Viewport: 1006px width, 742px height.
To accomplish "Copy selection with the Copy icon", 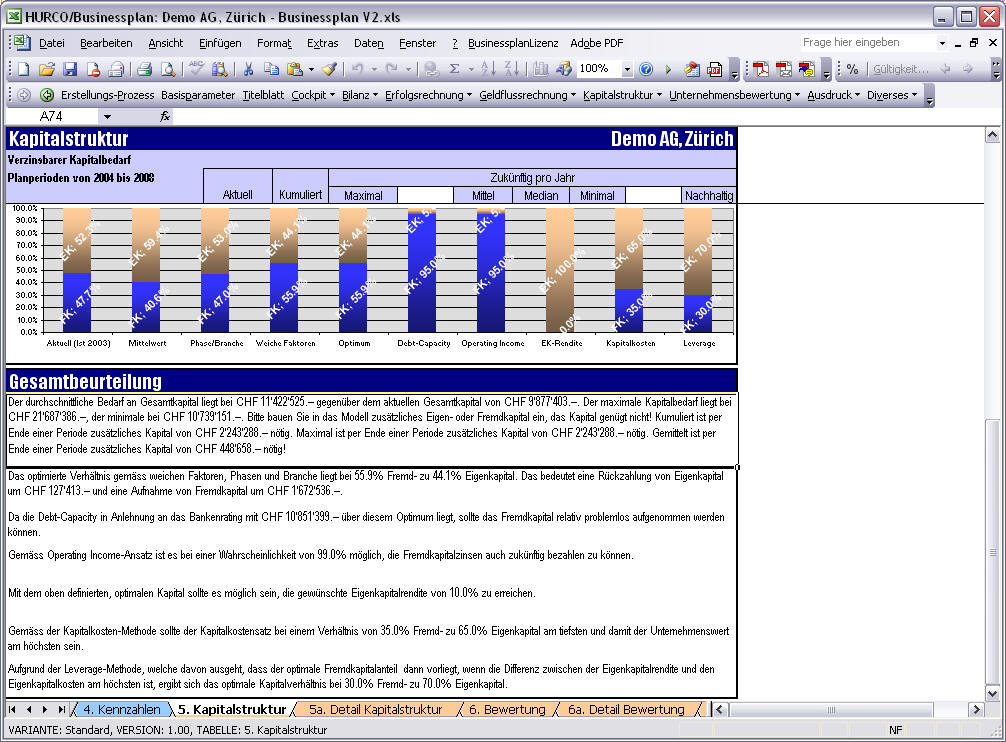I will 271,69.
